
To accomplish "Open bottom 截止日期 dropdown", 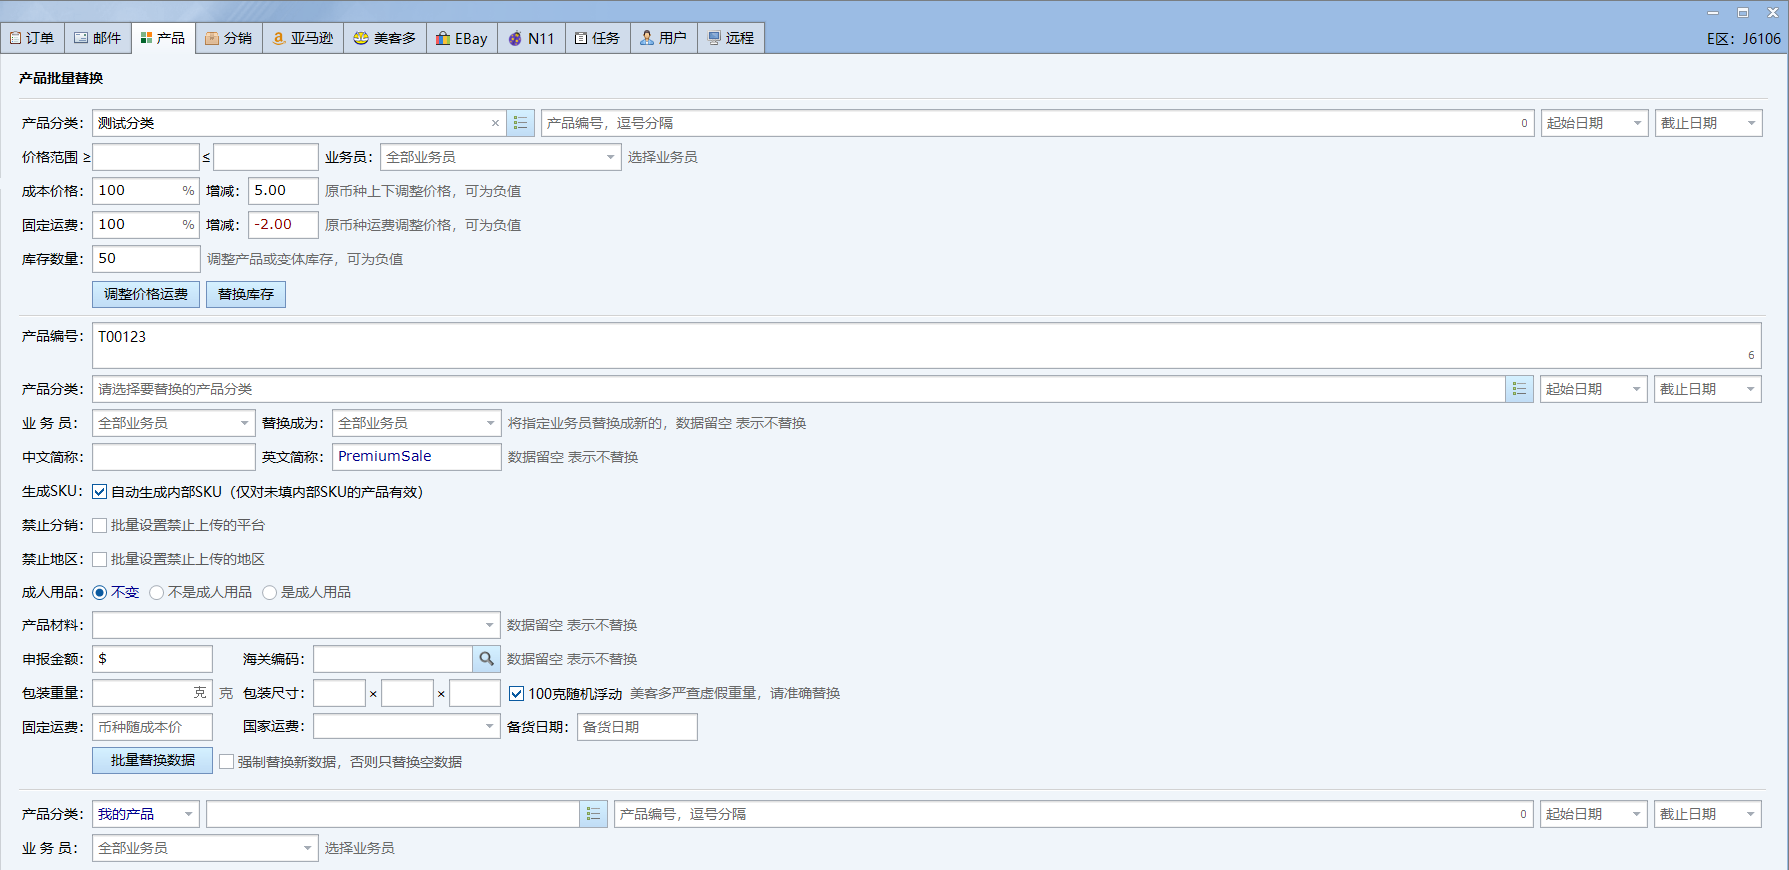I will tap(1707, 814).
